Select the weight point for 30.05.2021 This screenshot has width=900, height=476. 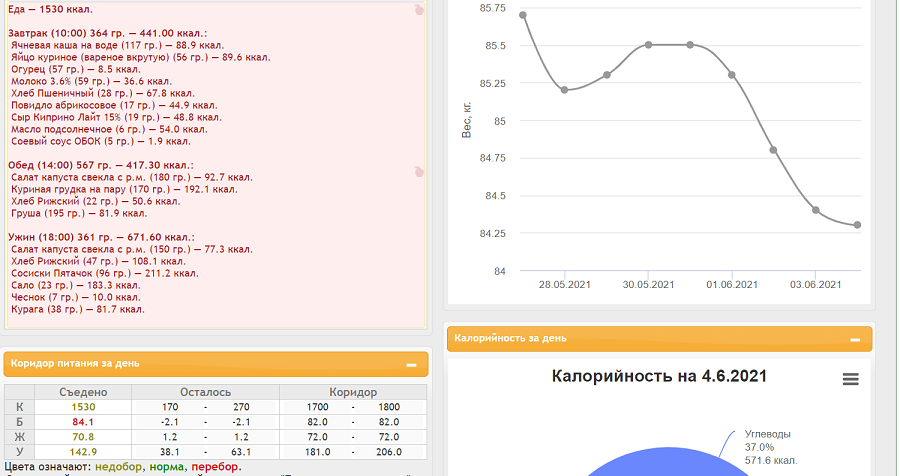coord(649,45)
